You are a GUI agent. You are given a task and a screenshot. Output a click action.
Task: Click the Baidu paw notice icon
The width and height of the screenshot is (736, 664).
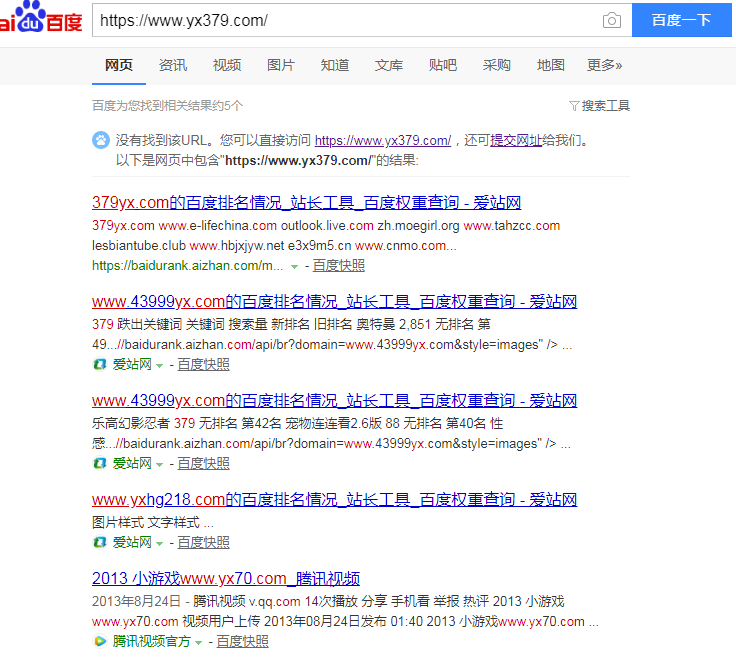pos(100,140)
